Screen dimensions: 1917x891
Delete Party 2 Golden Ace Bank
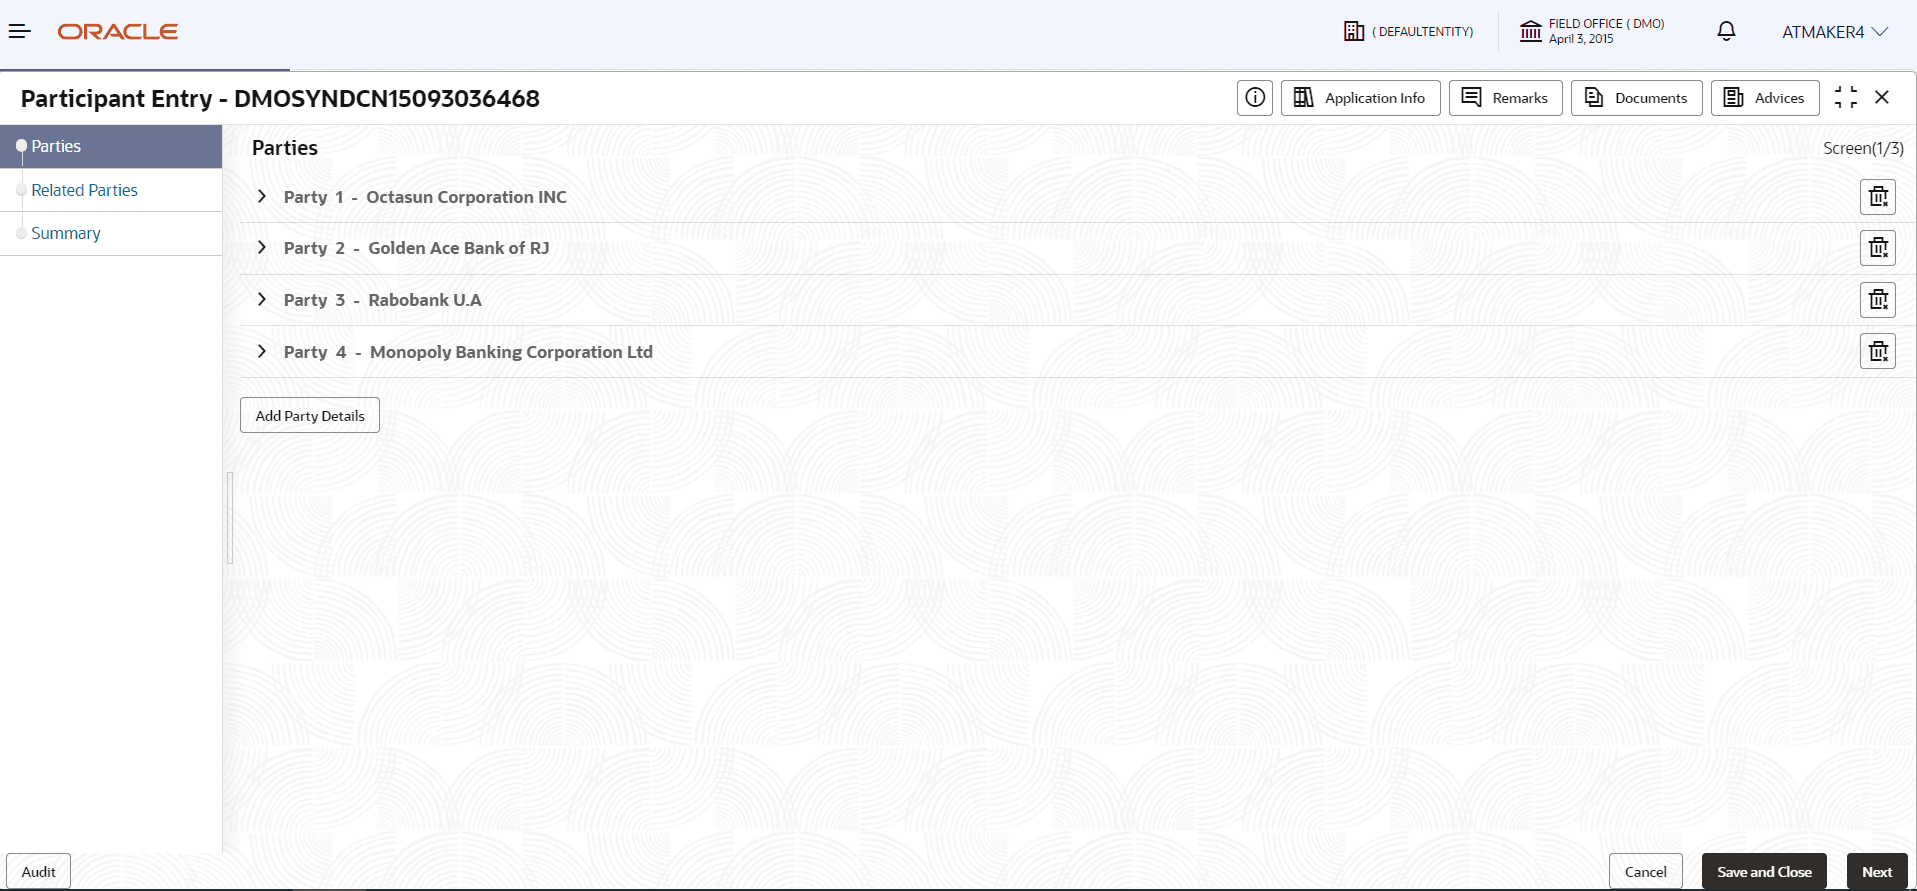click(1877, 248)
